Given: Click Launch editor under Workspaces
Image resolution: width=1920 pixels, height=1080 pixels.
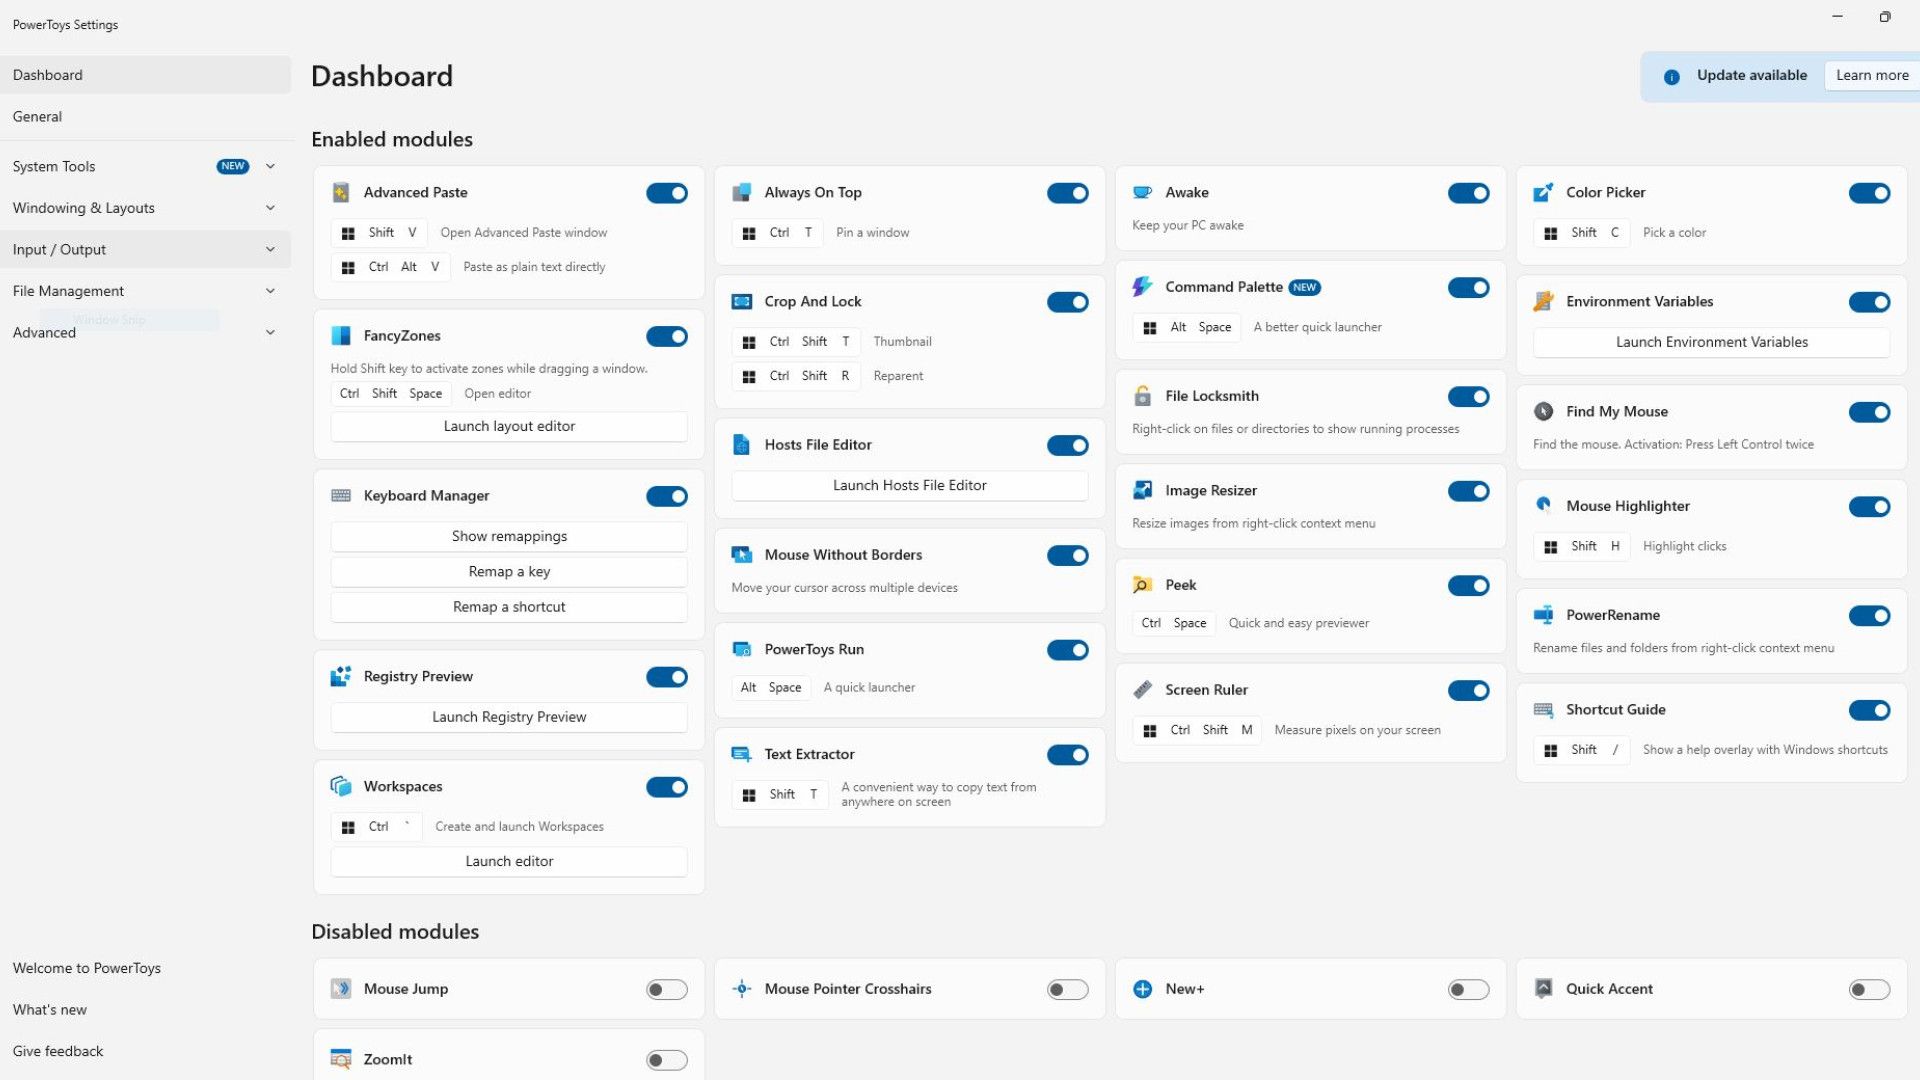Looking at the screenshot, I should tap(509, 861).
